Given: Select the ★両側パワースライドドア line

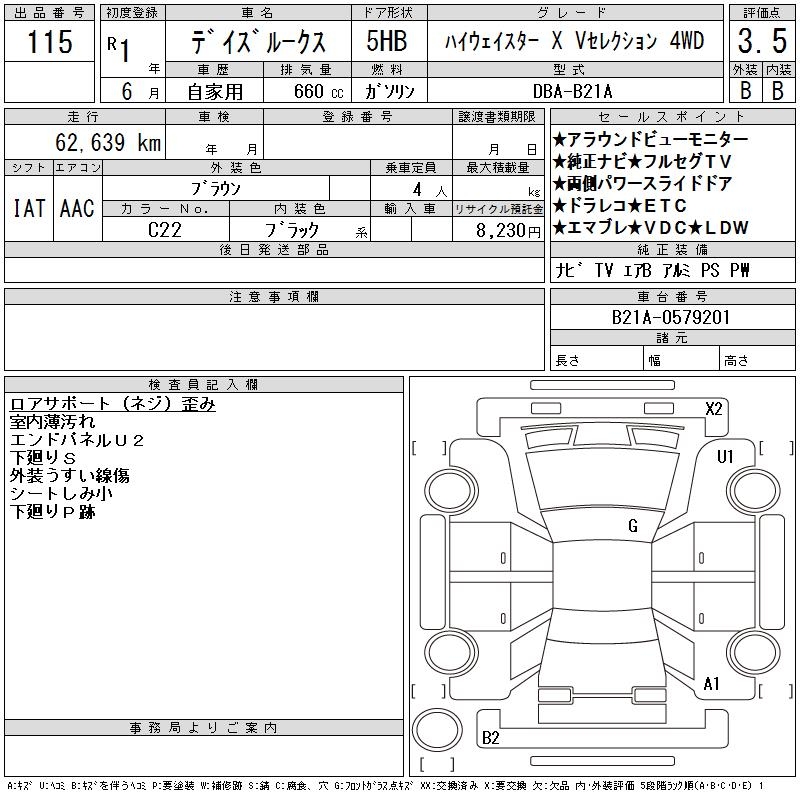Looking at the screenshot, I should coord(642,183).
